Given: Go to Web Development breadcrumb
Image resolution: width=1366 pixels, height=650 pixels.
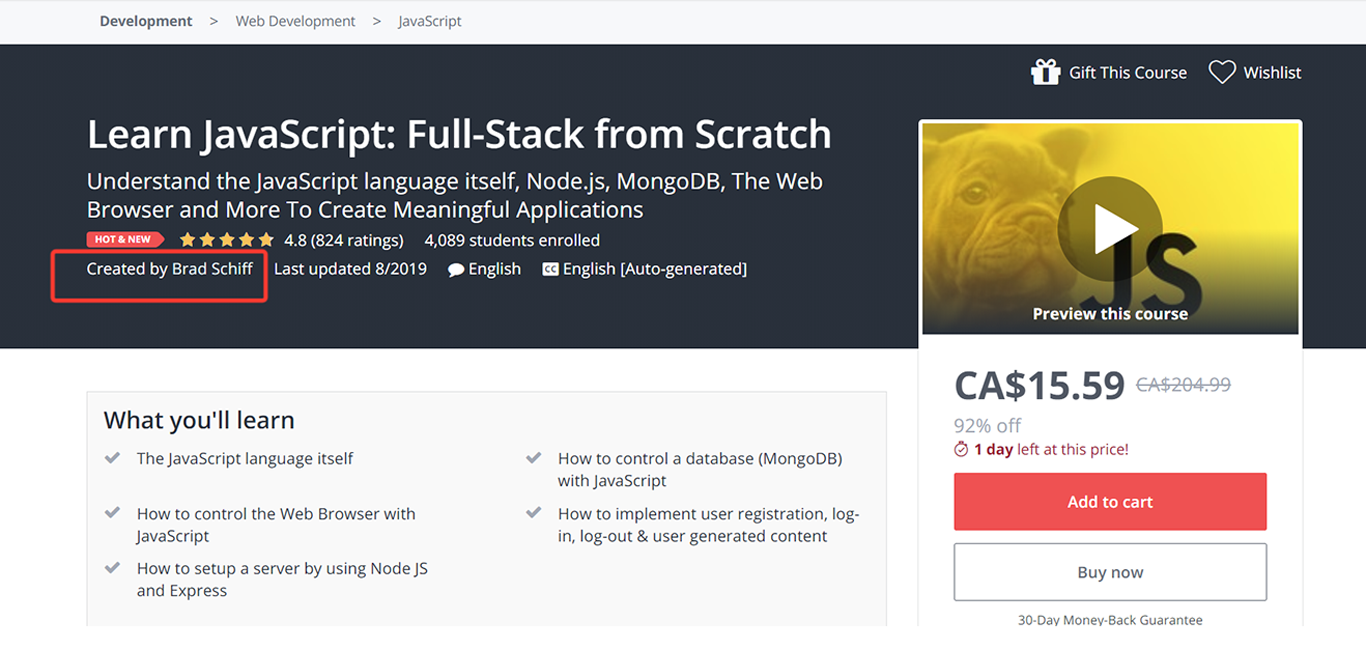Looking at the screenshot, I should pyautogui.click(x=295, y=21).
